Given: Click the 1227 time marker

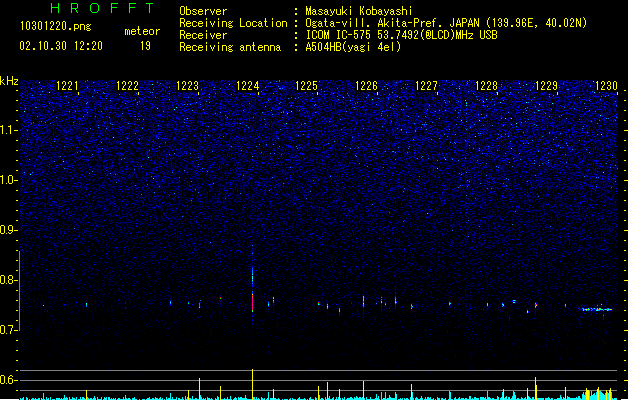Looking at the screenshot, I should 426,86.
